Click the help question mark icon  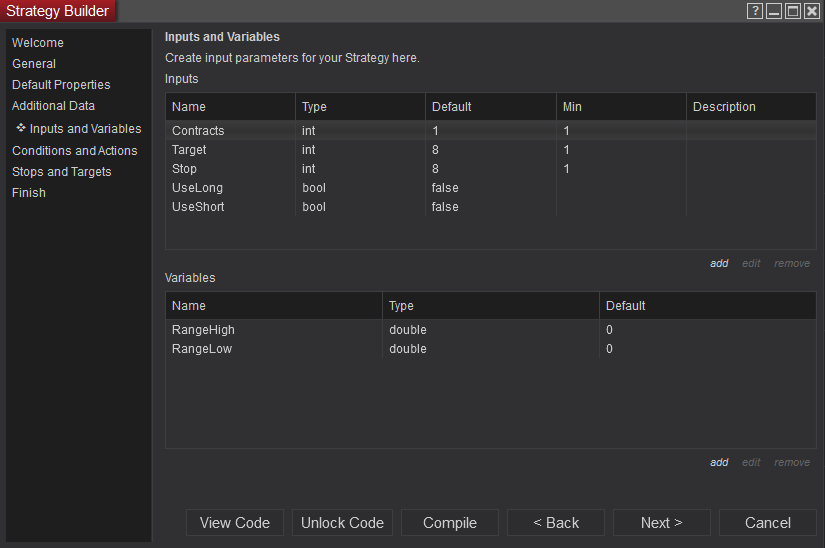point(755,11)
